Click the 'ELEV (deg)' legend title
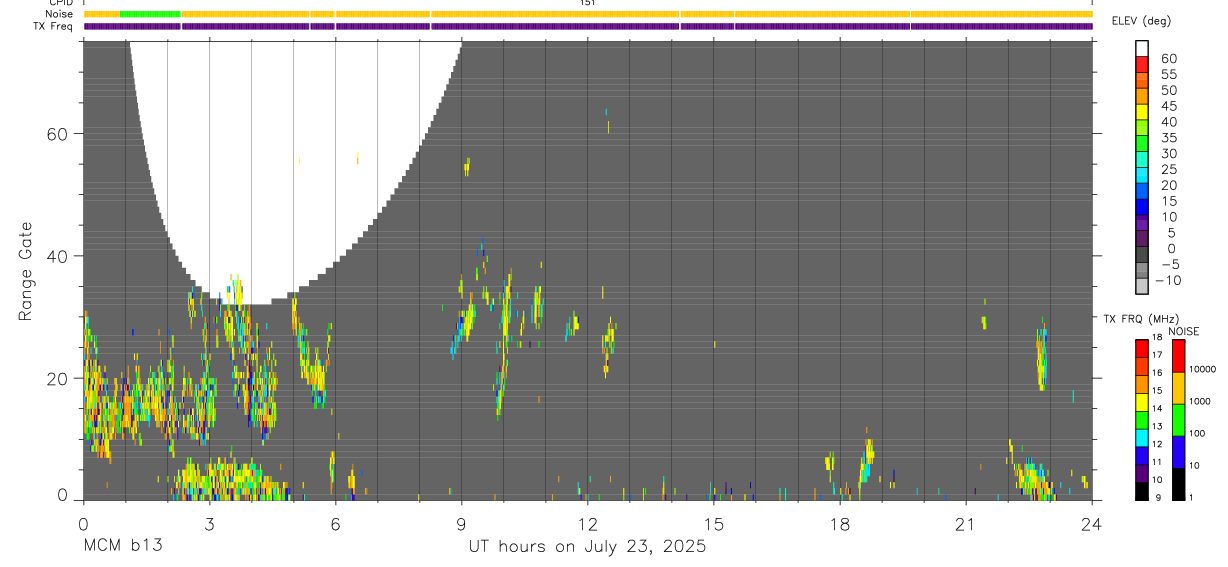This screenshot has height=567, width=1228. click(1141, 21)
